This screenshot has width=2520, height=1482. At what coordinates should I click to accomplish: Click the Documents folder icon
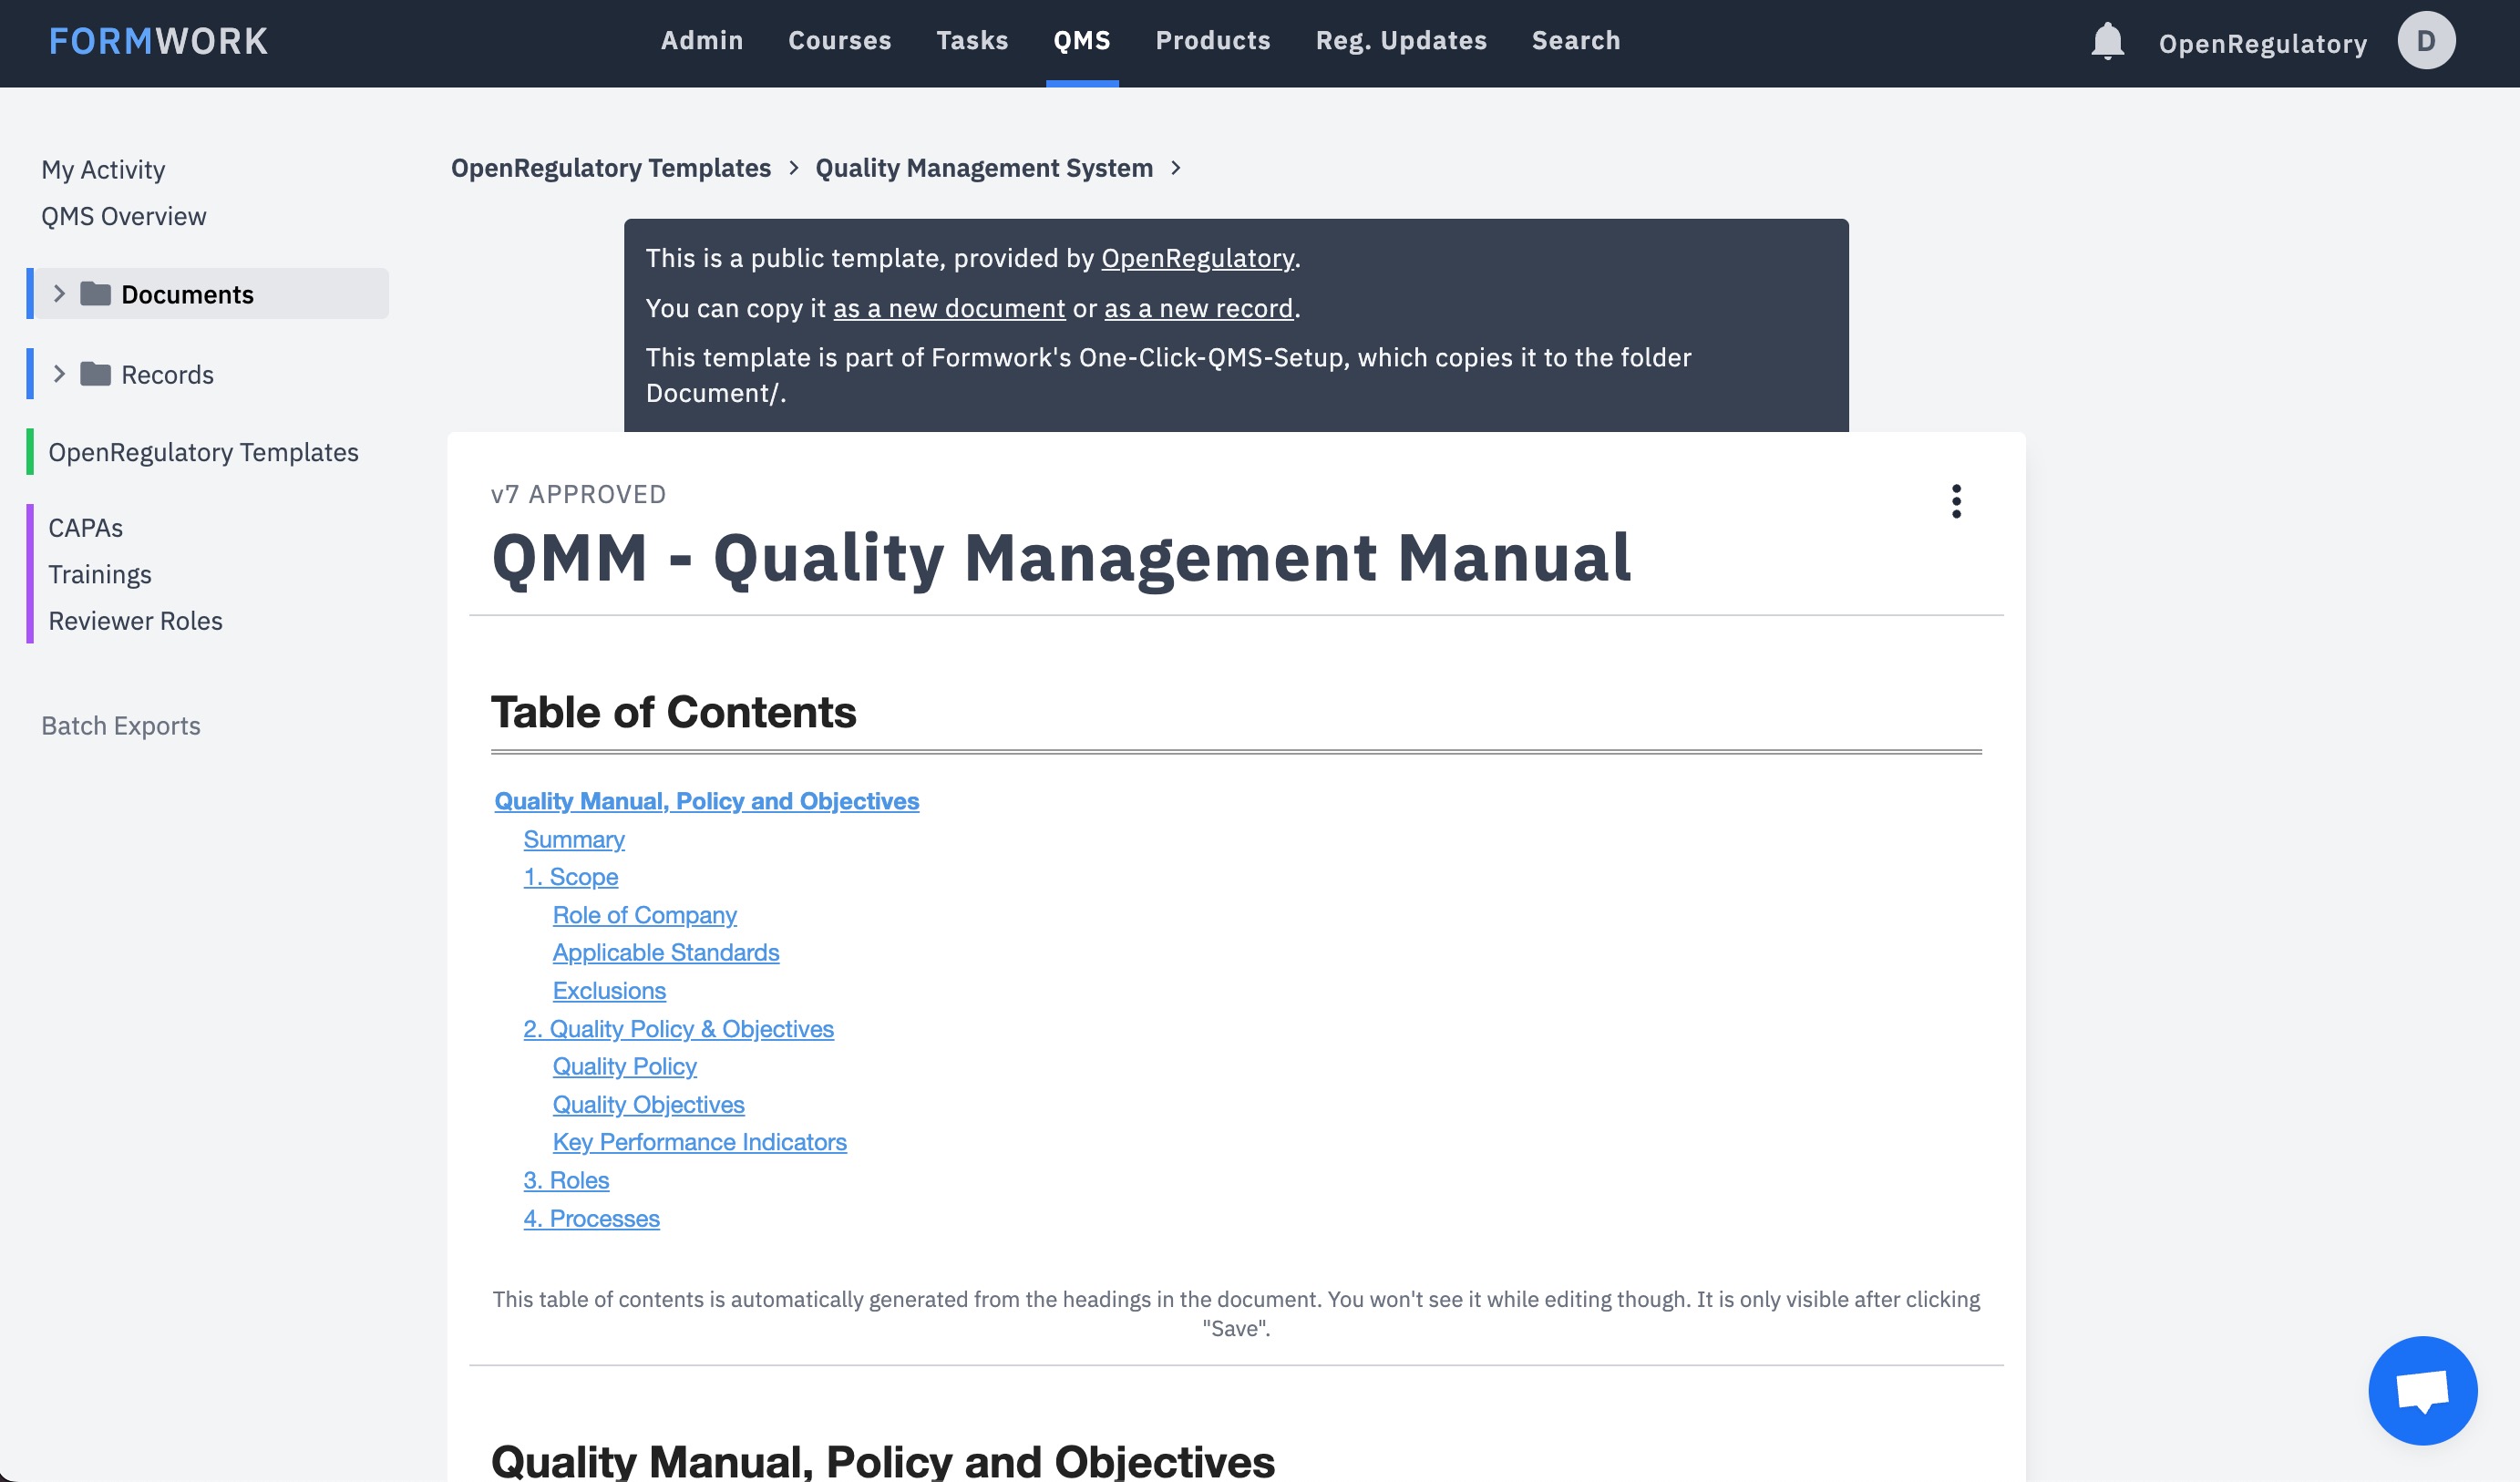[x=95, y=294]
